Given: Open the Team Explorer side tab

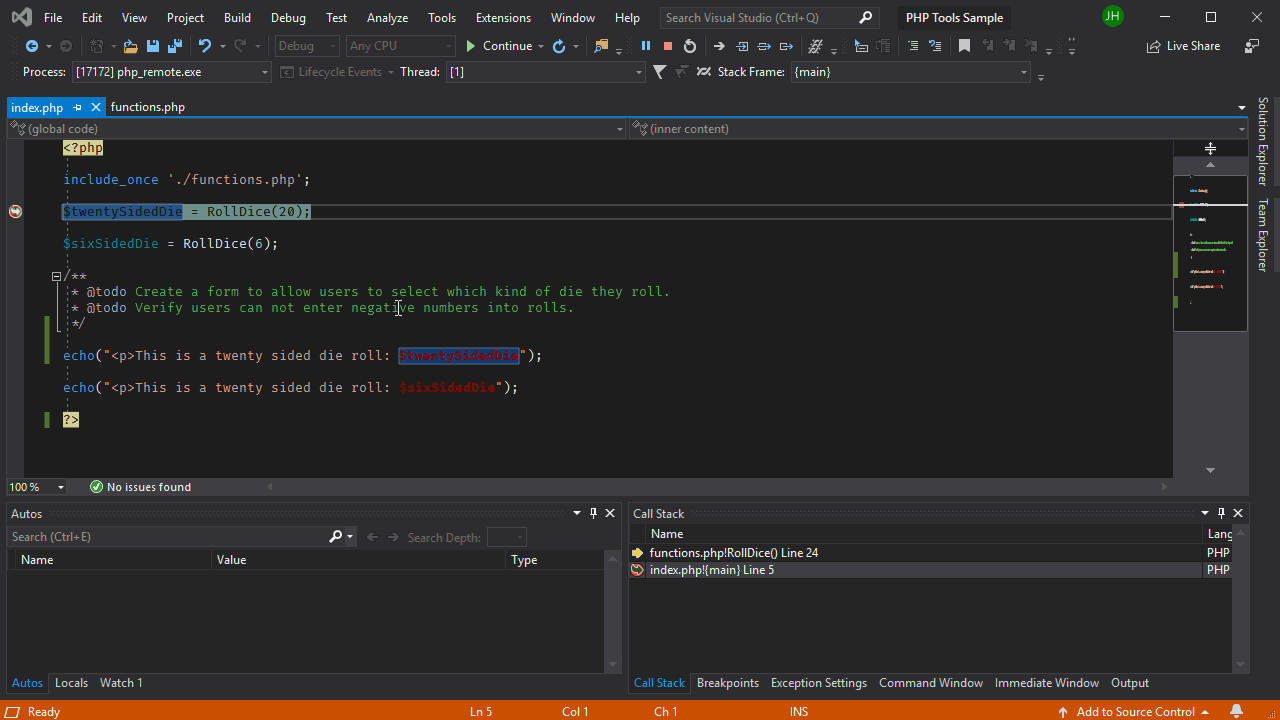Looking at the screenshot, I should (1263, 236).
